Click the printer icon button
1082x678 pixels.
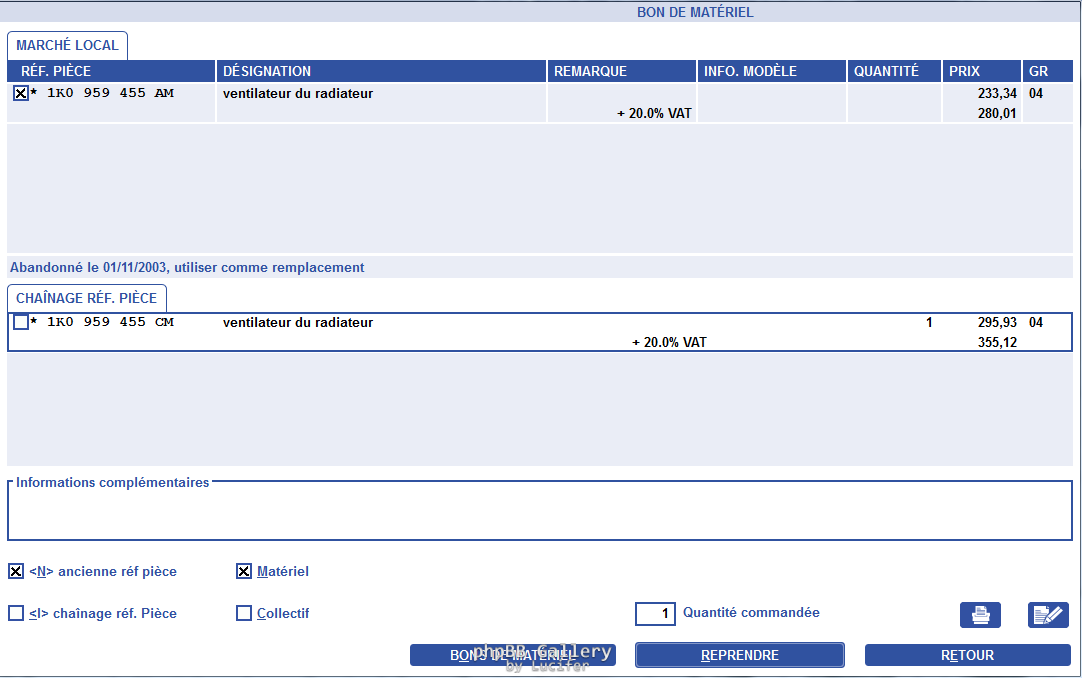click(980, 615)
